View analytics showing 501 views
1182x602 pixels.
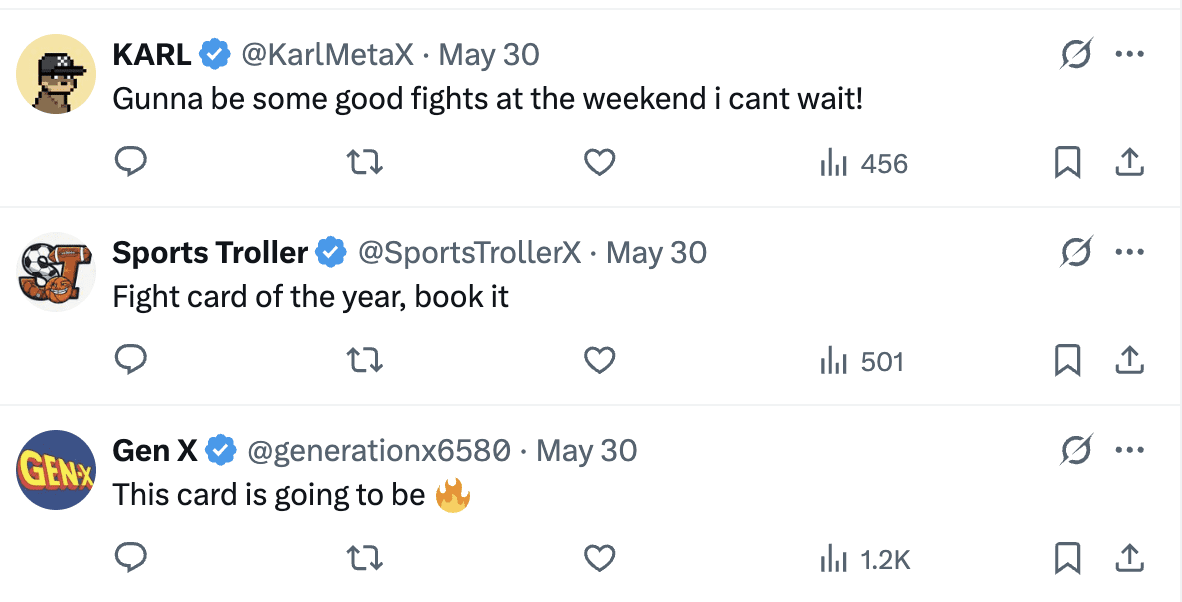[862, 360]
